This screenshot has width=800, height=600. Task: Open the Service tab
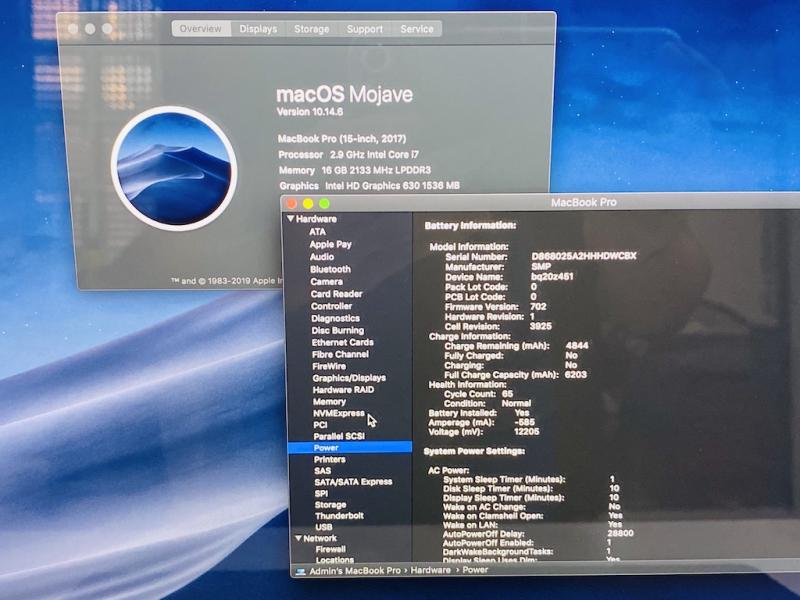pyautogui.click(x=416, y=29)
